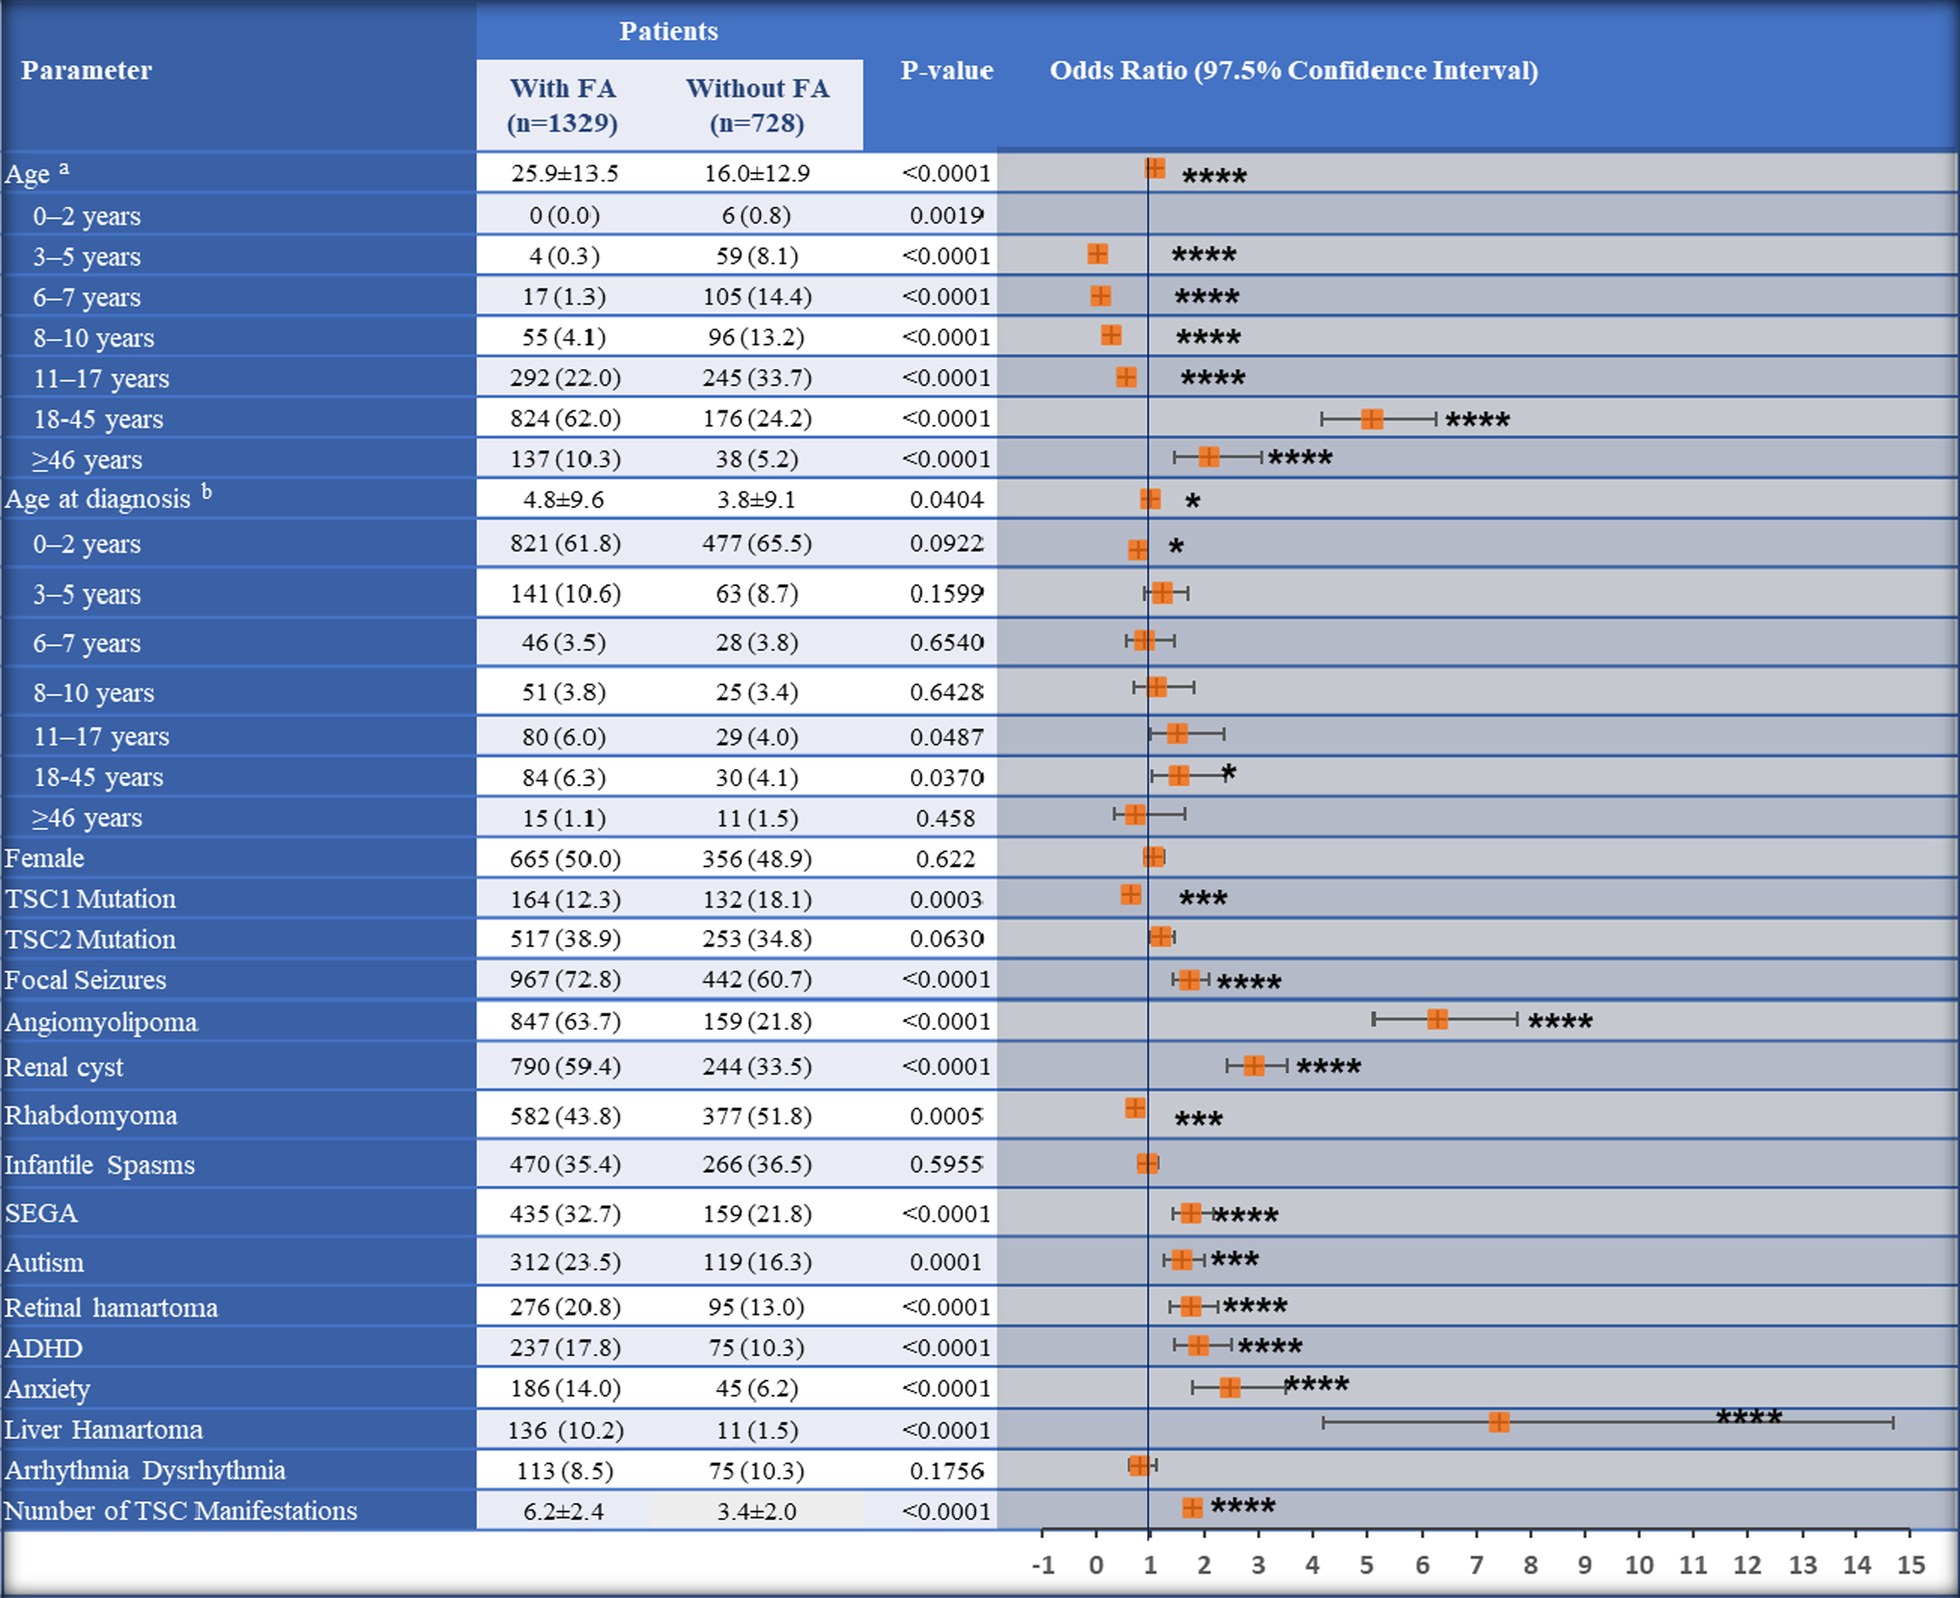Viewport: 1960px width, 1598px height.
Task: Click the 'P-value' column header
Action: tap(947, 70)
